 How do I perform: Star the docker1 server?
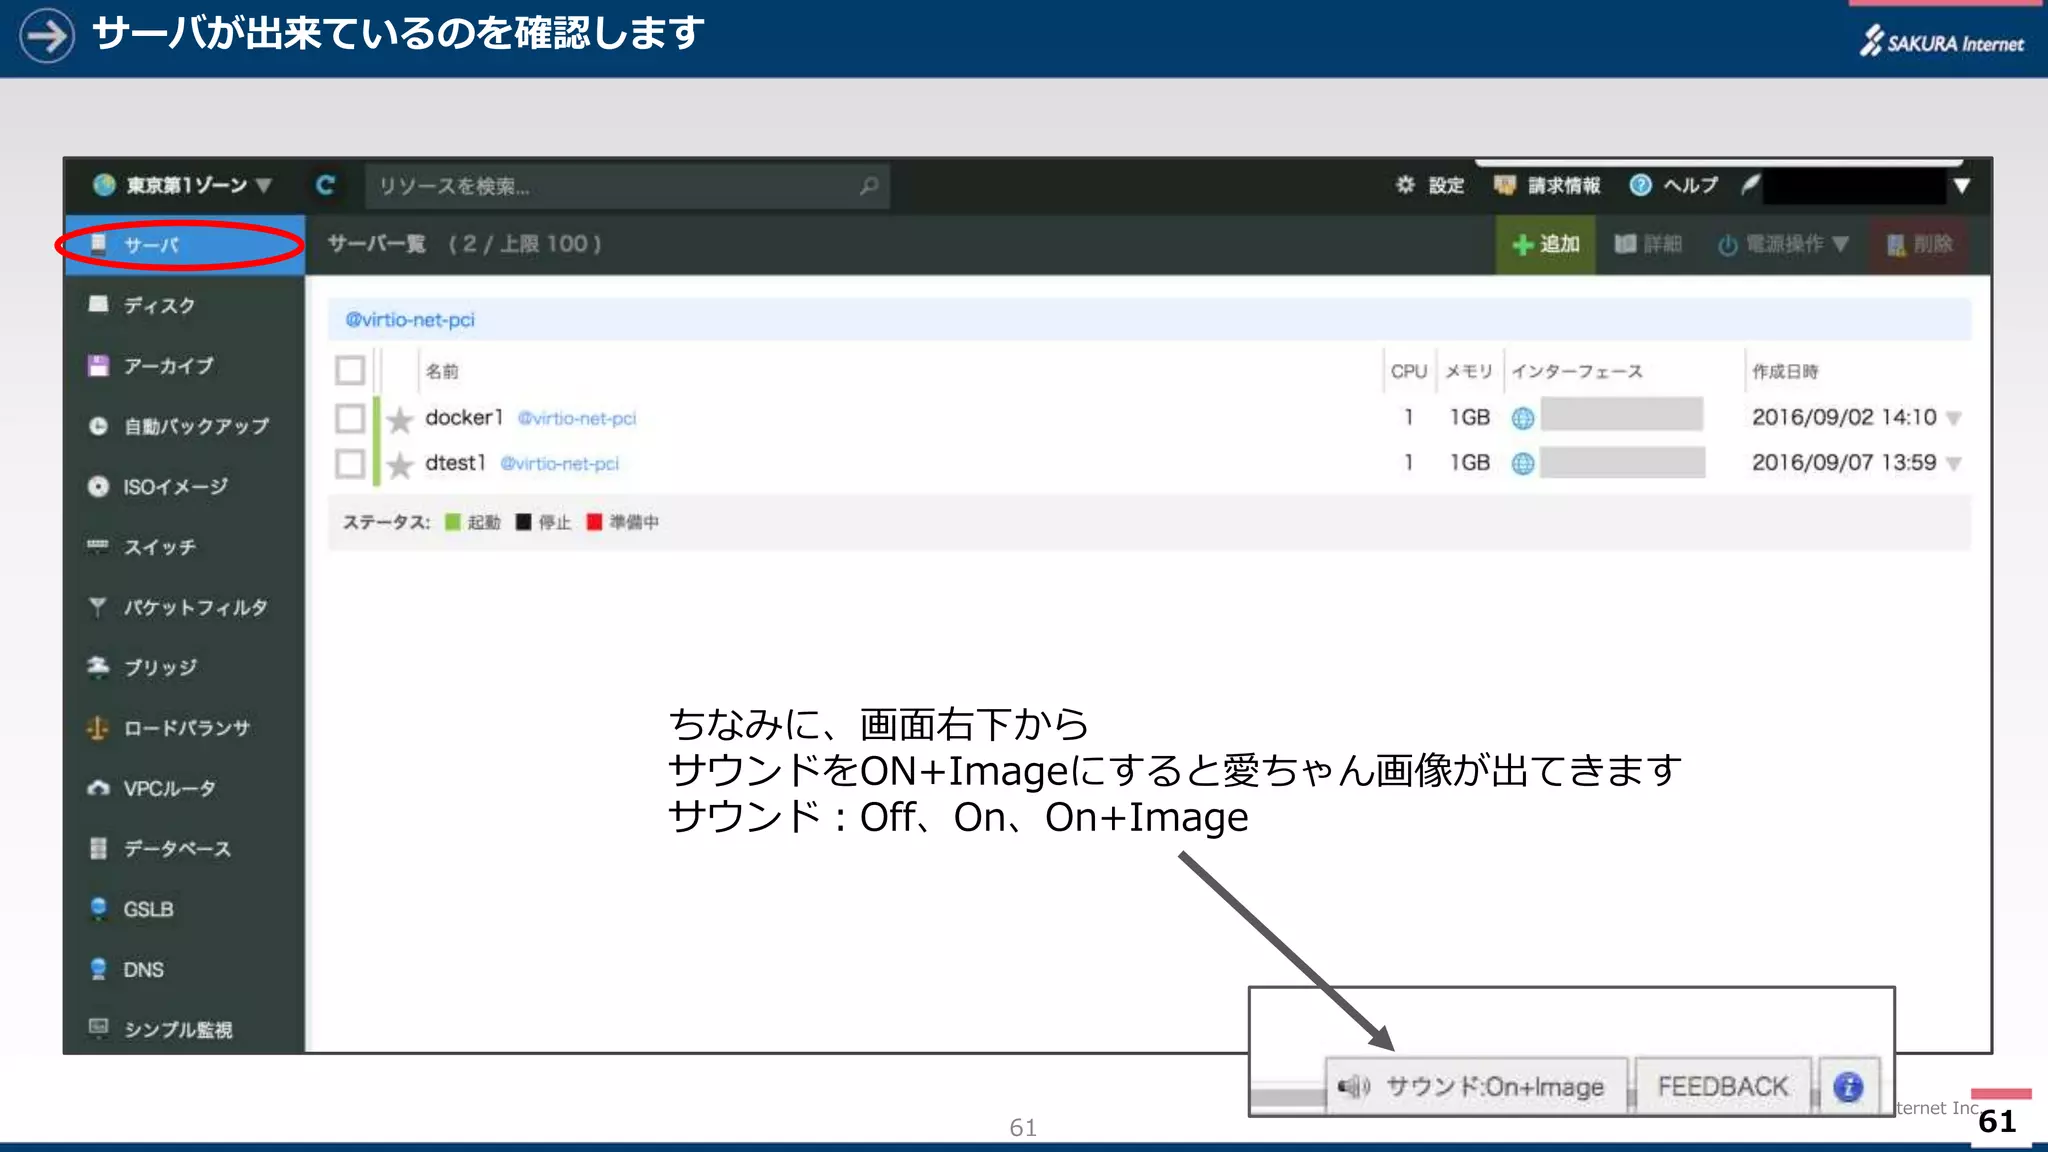400,419
